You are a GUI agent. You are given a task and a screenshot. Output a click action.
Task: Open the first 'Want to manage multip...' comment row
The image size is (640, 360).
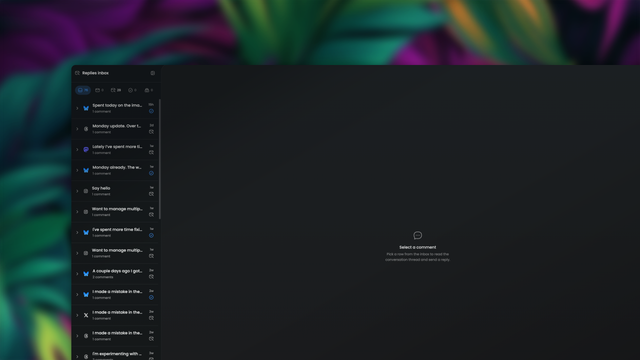tap(116, 212)
